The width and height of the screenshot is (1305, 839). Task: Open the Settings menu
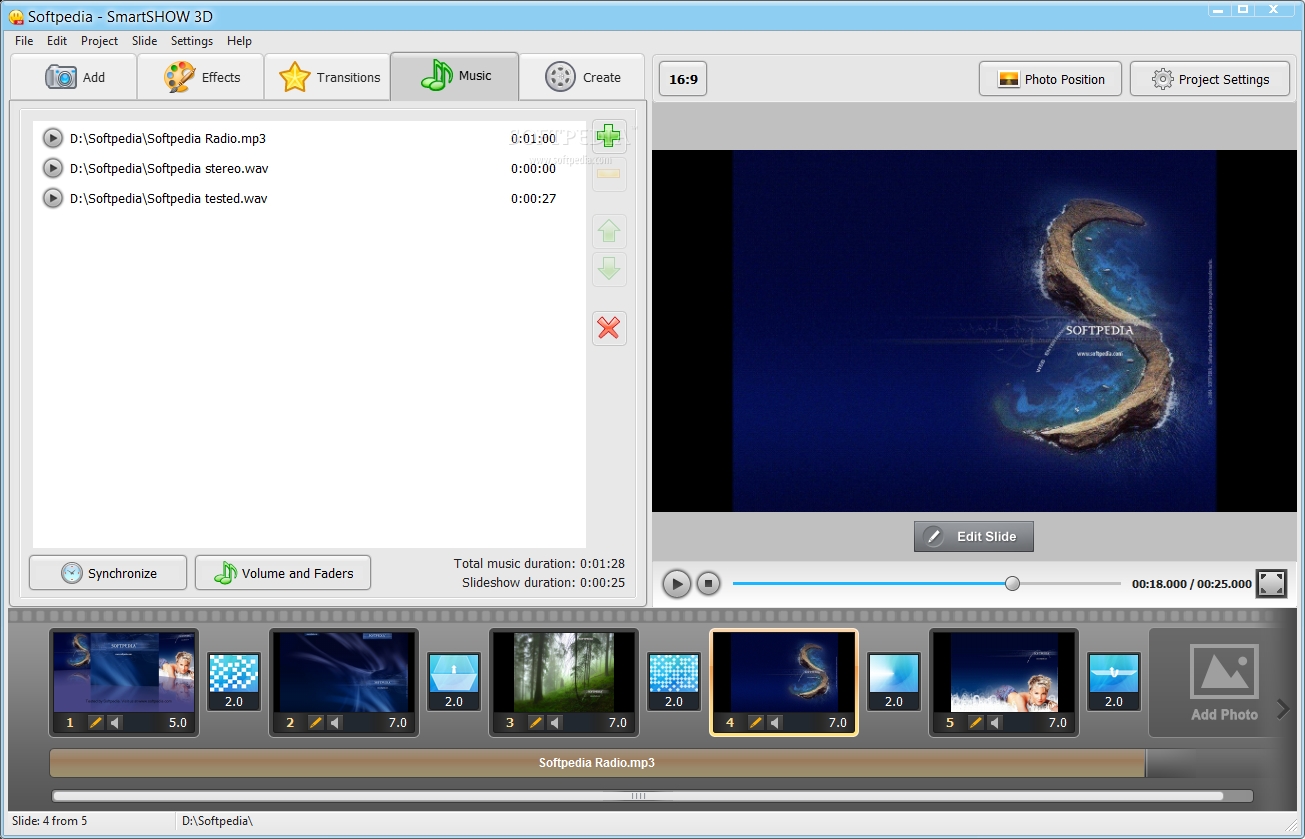192,41
